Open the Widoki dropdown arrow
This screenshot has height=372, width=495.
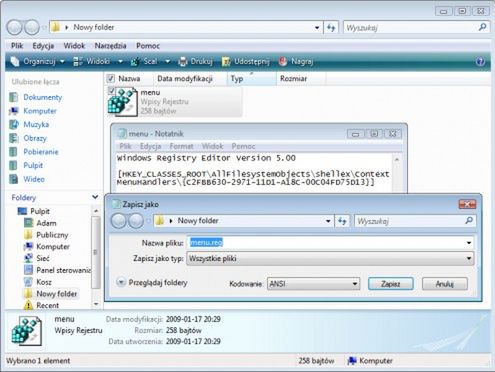tap(120, 61)
